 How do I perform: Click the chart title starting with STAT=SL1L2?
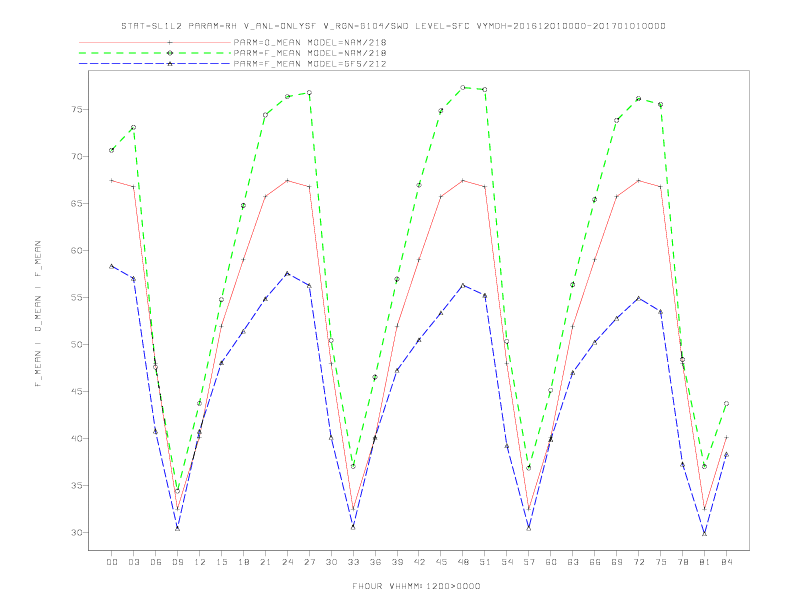click(x=393, y=26)
